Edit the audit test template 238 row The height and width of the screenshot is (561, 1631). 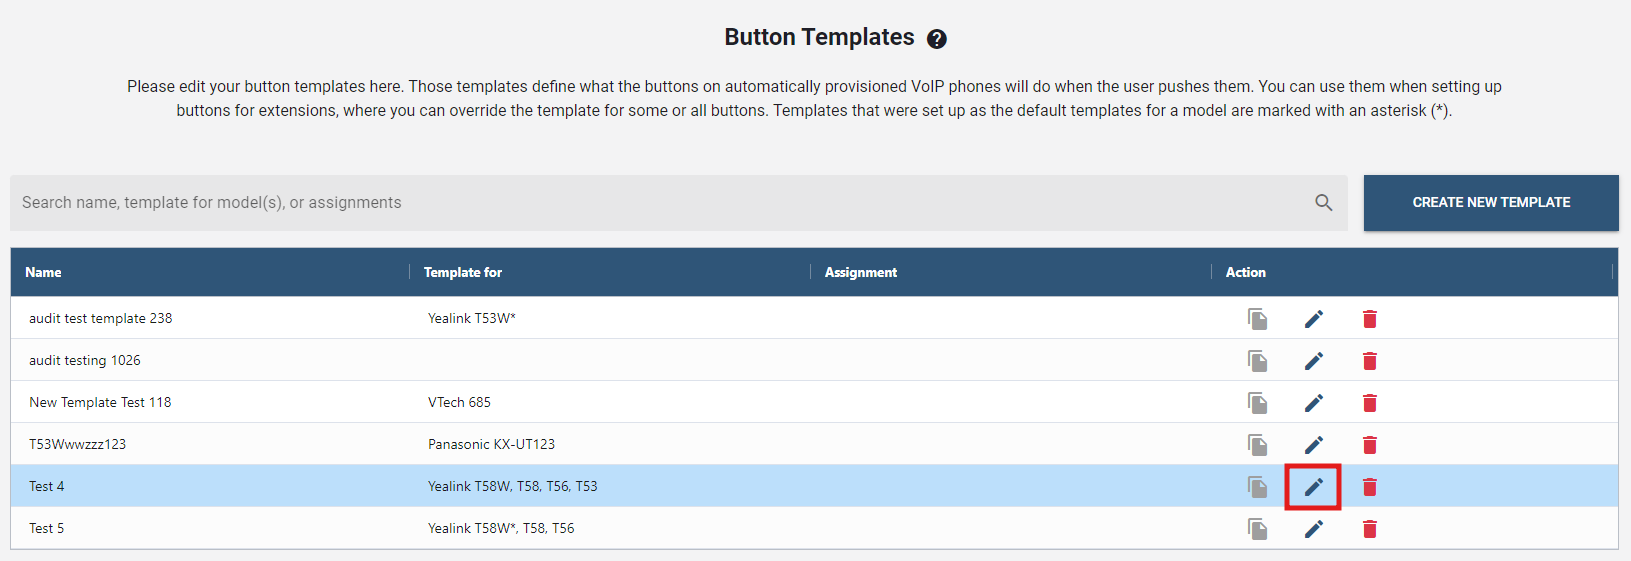click(1313, 319)
